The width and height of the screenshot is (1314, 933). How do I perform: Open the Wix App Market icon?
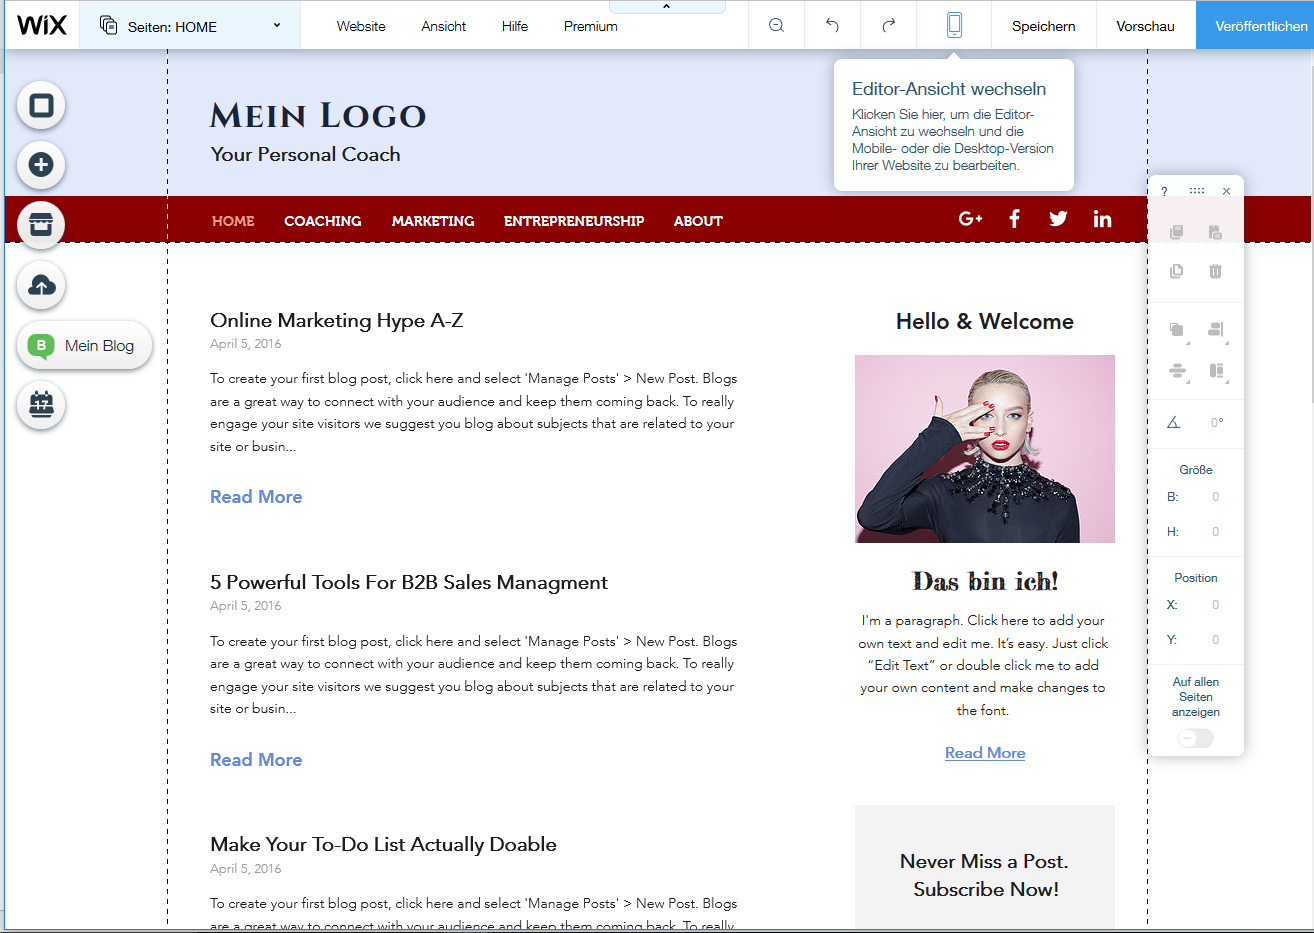tap(41, 225)
